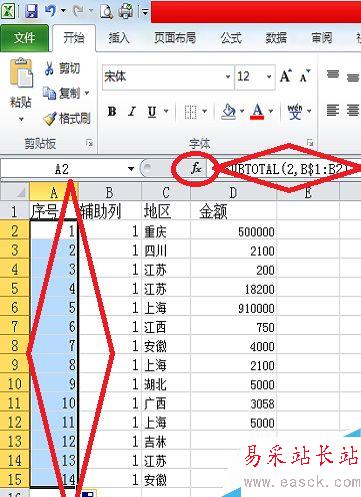Click the 金额 header cell
This screenshot has height=497, width=361.
coord(233,211)
